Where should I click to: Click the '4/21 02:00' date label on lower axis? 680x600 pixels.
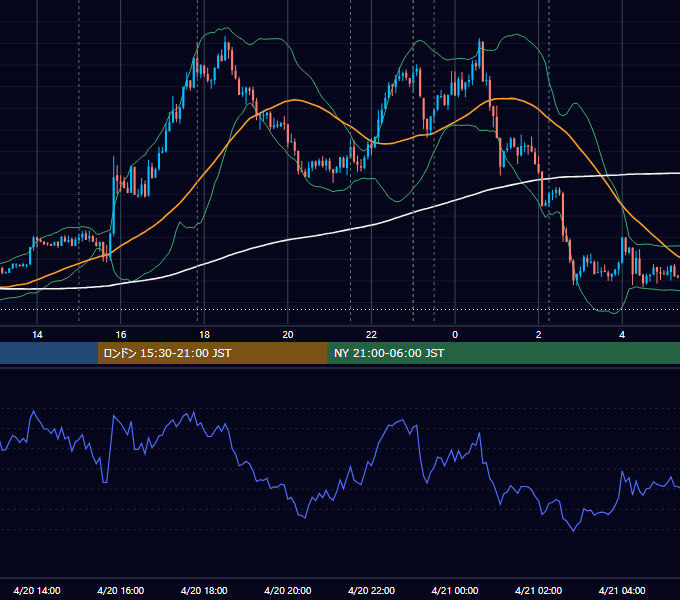(x=539, y=590)
